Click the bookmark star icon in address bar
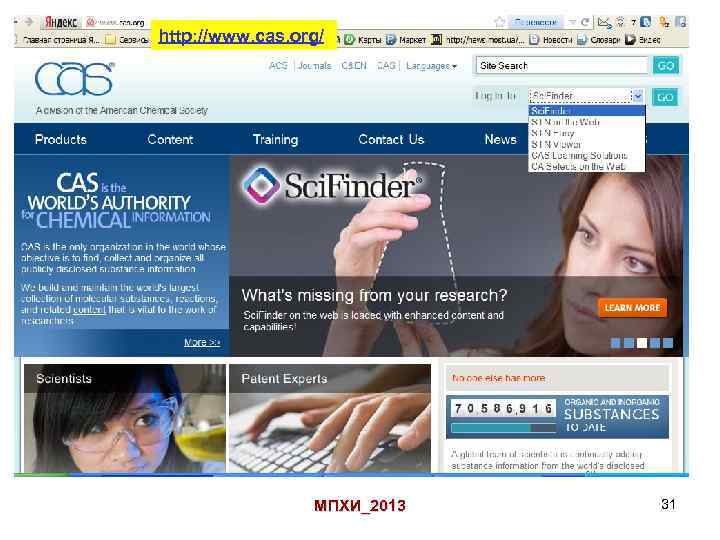The height and width of the screenshot is (540, 720). click(500, 22)
